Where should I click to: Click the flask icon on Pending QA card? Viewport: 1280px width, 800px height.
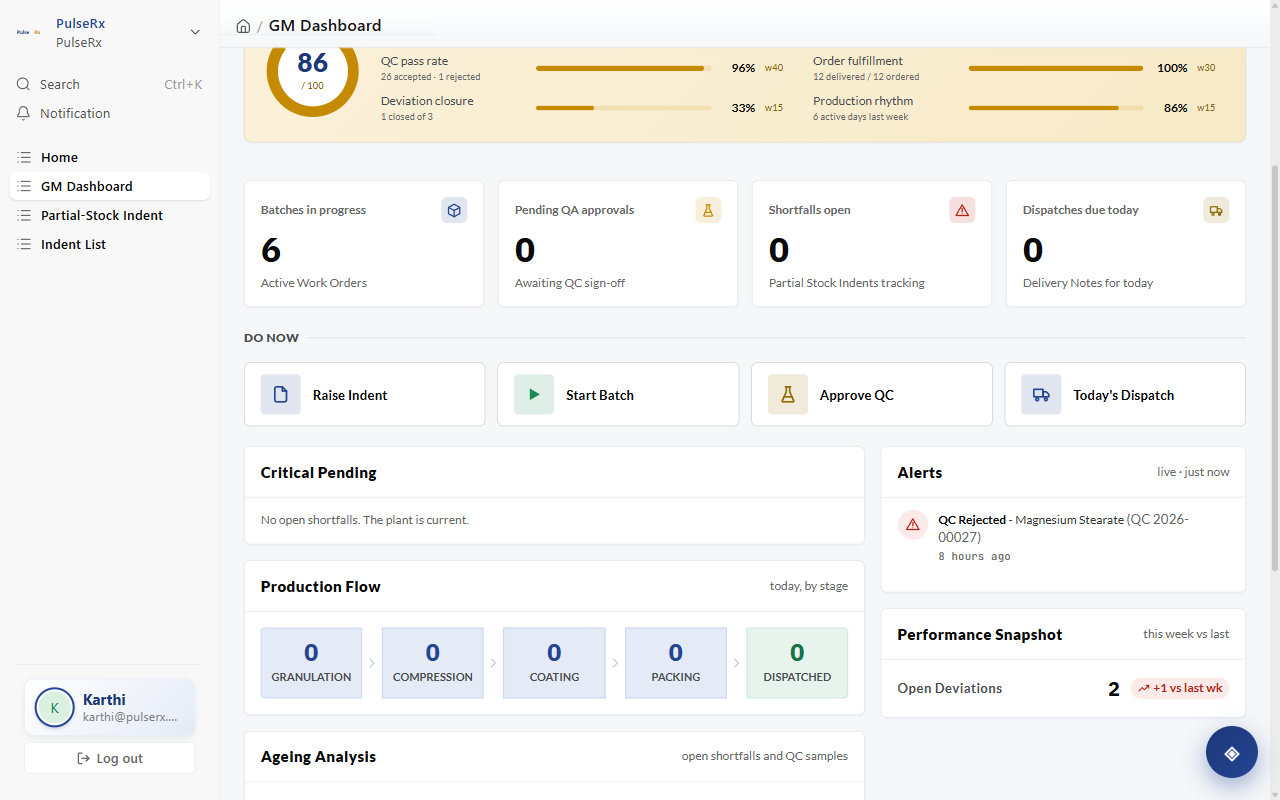click(708, 210)
